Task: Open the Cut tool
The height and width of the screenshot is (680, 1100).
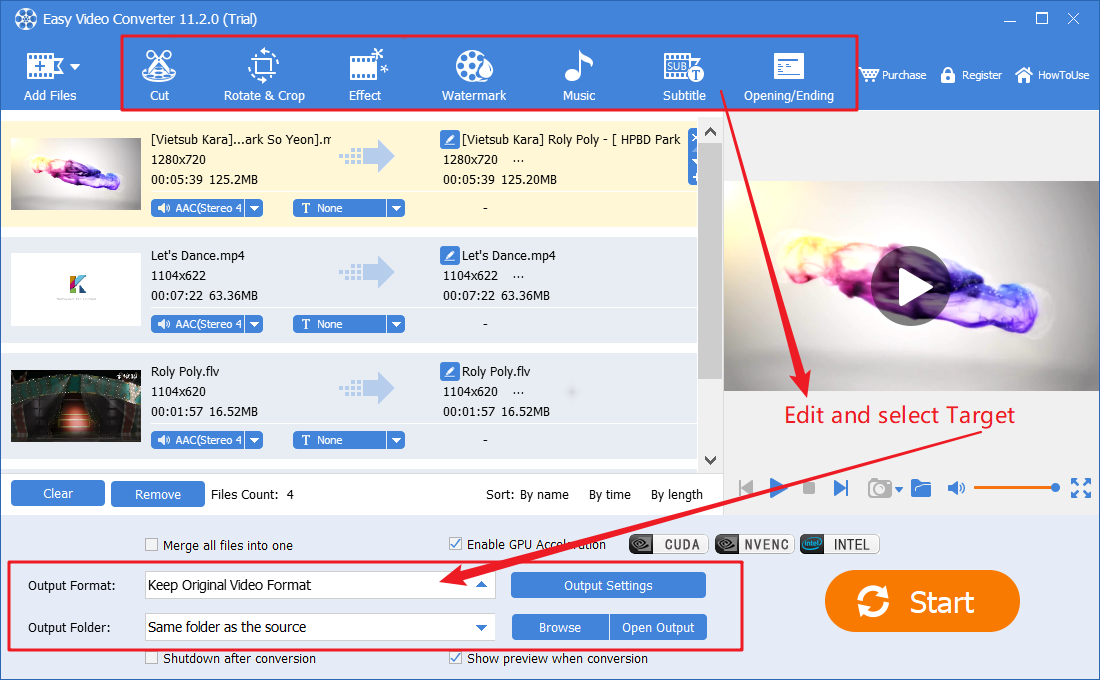Action: (x=159, y=74)
